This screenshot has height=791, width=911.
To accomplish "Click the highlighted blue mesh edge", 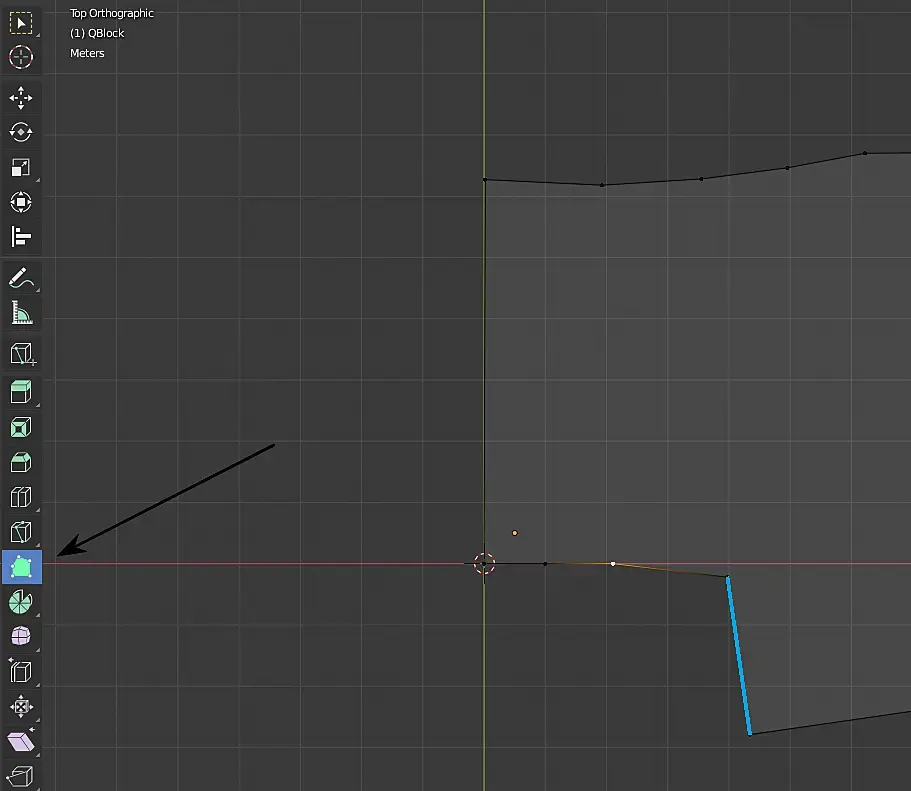I will click(x=738, y=656).
